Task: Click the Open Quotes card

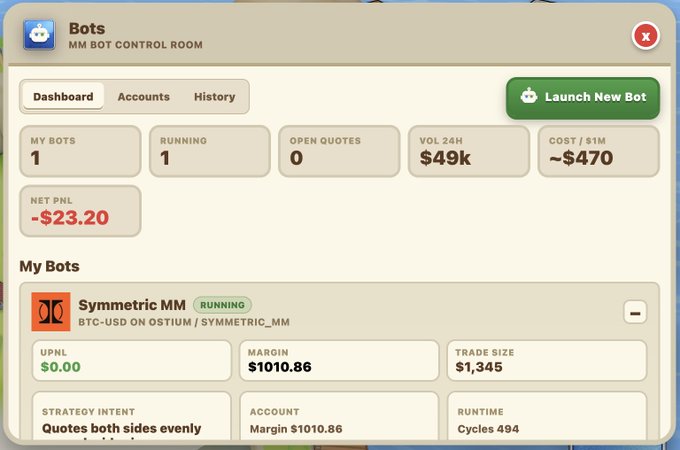Action: [x=339, y=151]
